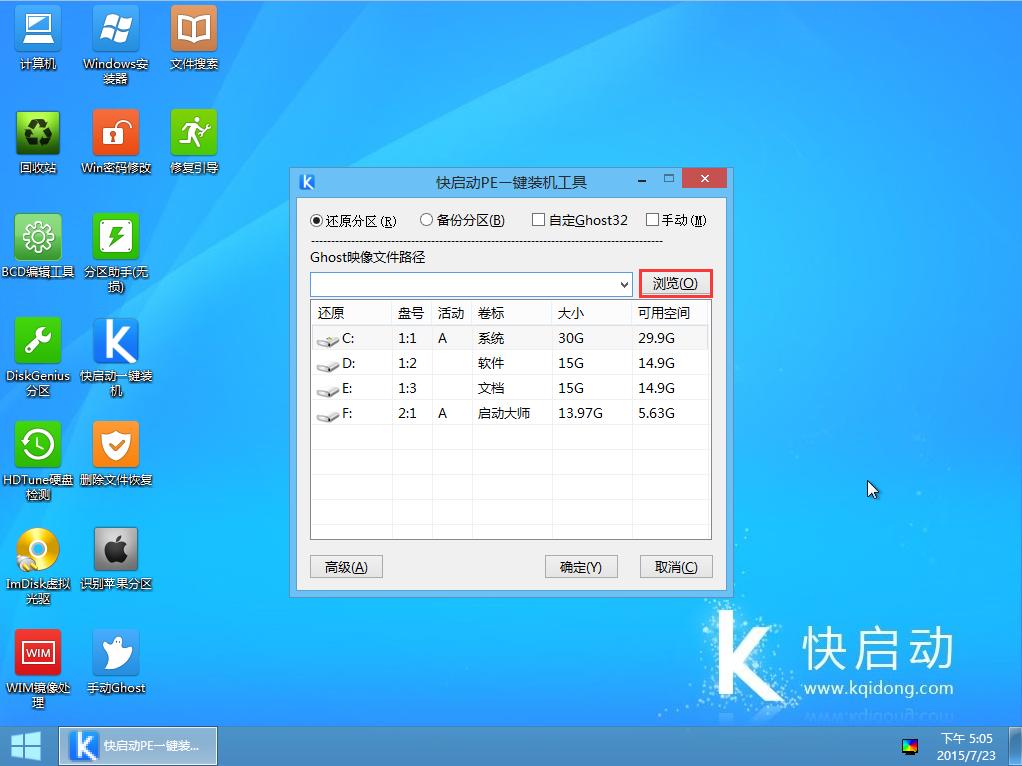Image resolution: width=1022 pixels, height=766 pixels.
Task: Click the 浏览(O) browse button
Action: (675, 283)
